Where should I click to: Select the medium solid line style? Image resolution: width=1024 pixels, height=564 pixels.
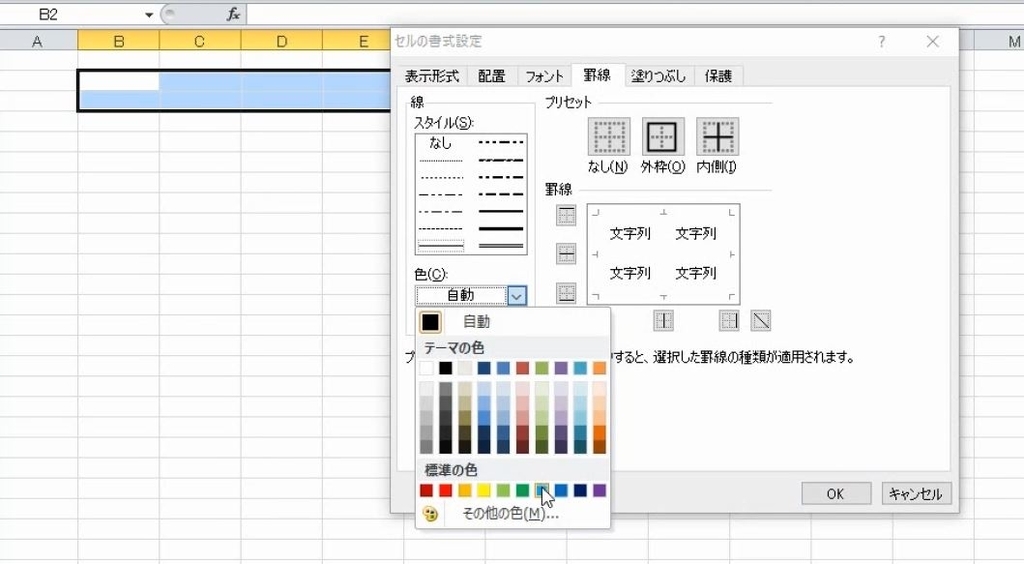[x=501, y=212]
